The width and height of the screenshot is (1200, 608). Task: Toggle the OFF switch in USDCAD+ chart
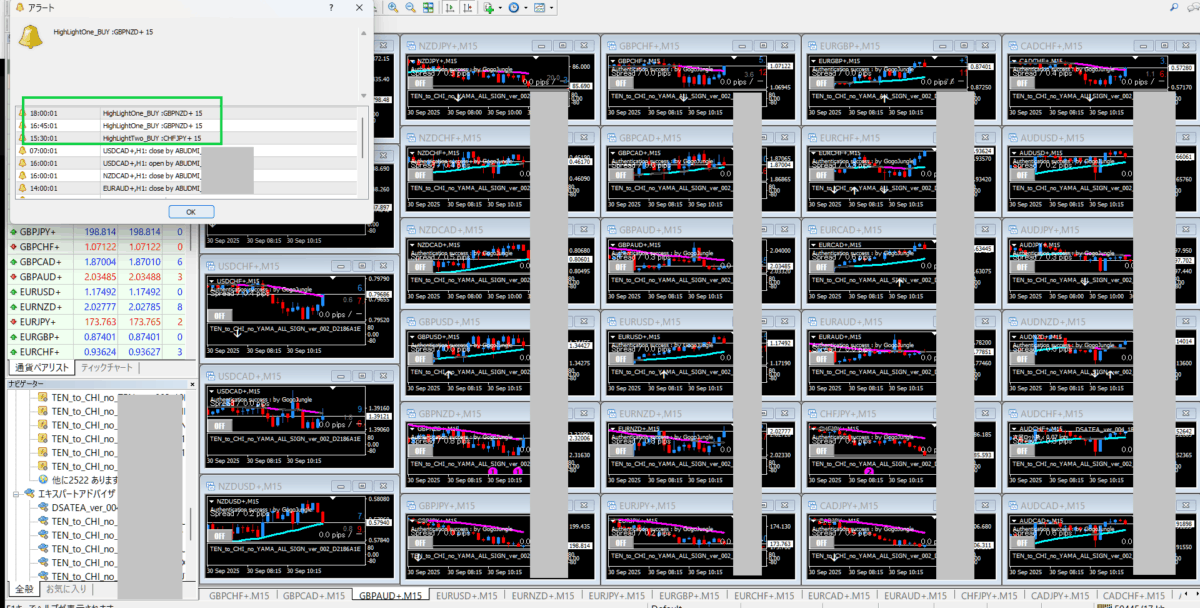[x=218, y=425]
